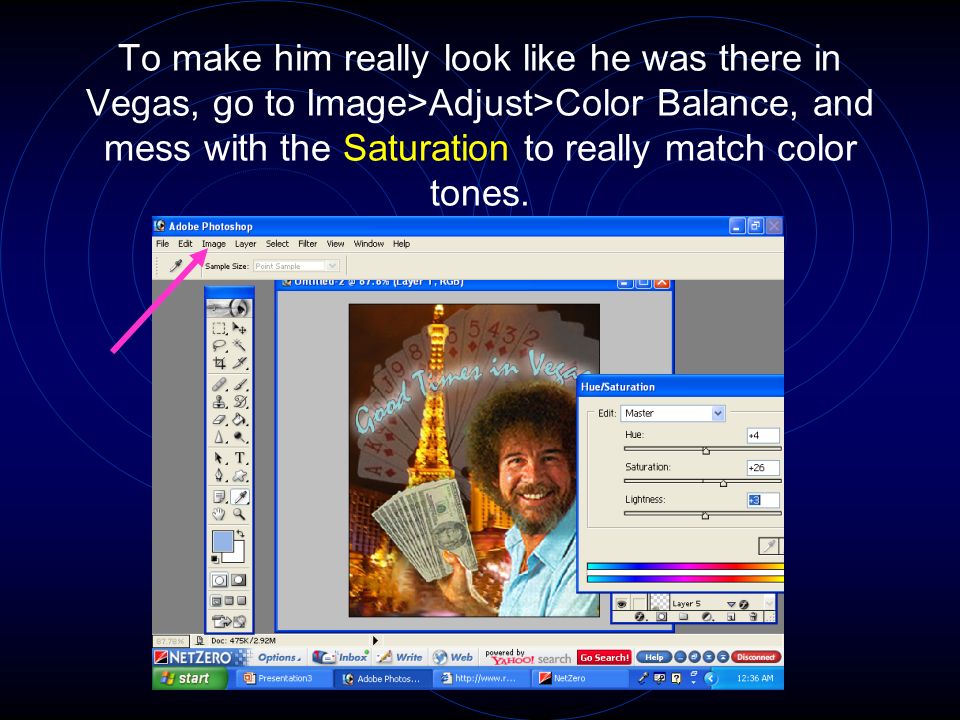Reset default foreground and background colors
This screenshot has width=960, height=720.
click(x=215, y=559)
